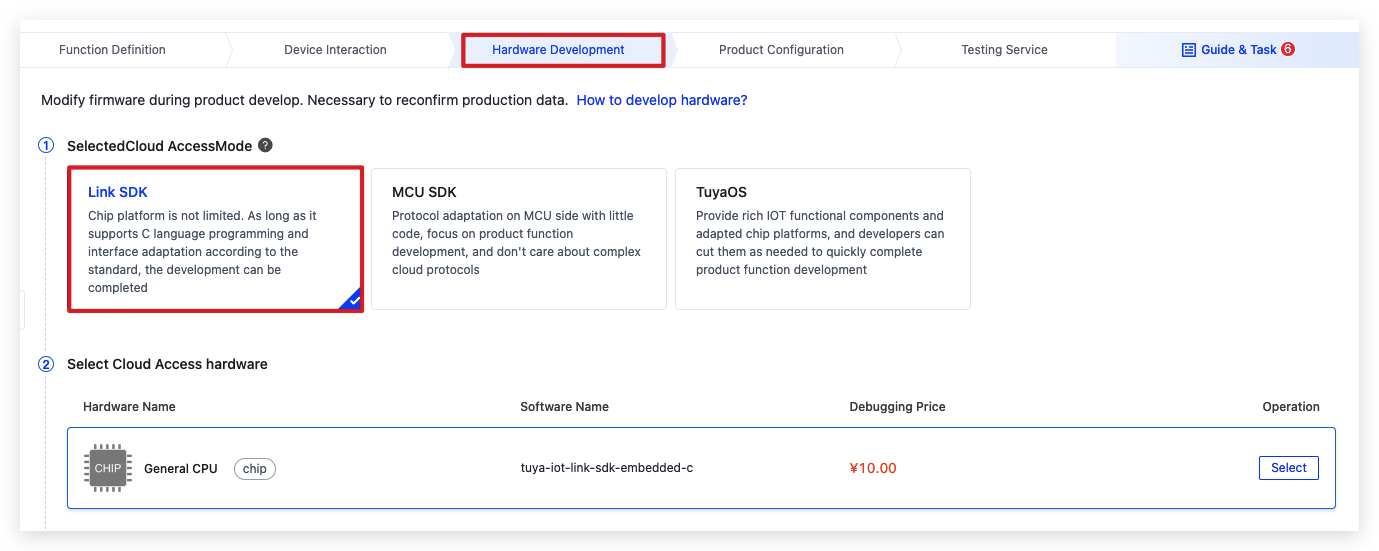This screenshot has width=1379, height=551.
Task: Switch to the Testing Service step
Action: point(1004,50)
